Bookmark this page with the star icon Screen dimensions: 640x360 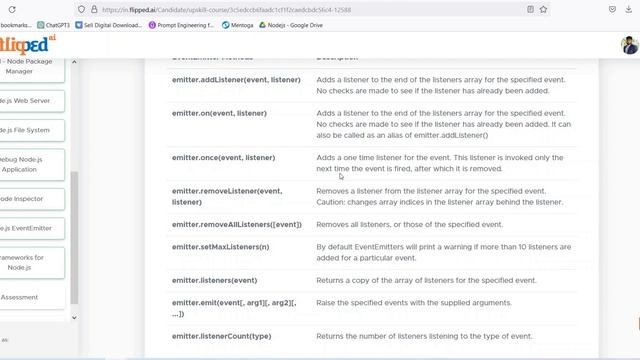pos(543,9)
